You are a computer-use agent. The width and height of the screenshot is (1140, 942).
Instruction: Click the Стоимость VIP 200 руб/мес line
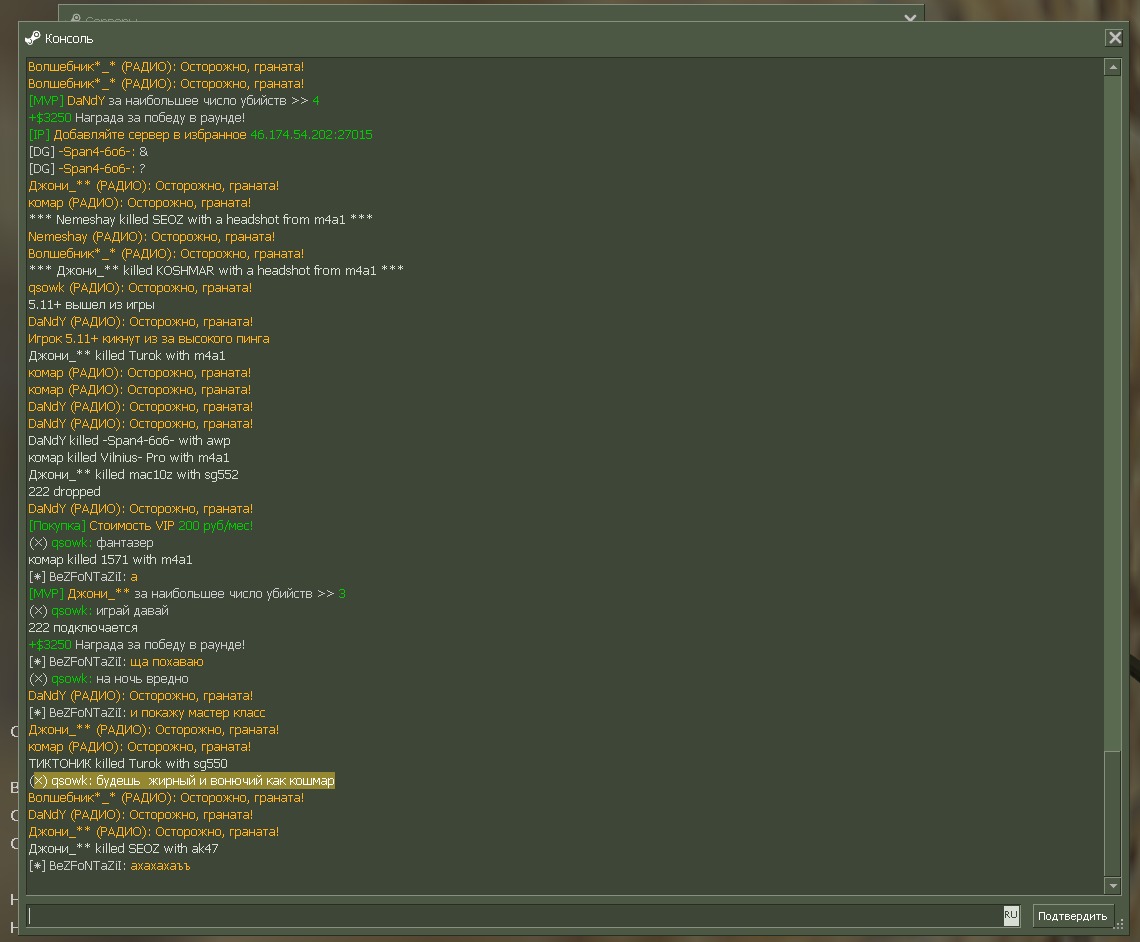coord(141,526)
